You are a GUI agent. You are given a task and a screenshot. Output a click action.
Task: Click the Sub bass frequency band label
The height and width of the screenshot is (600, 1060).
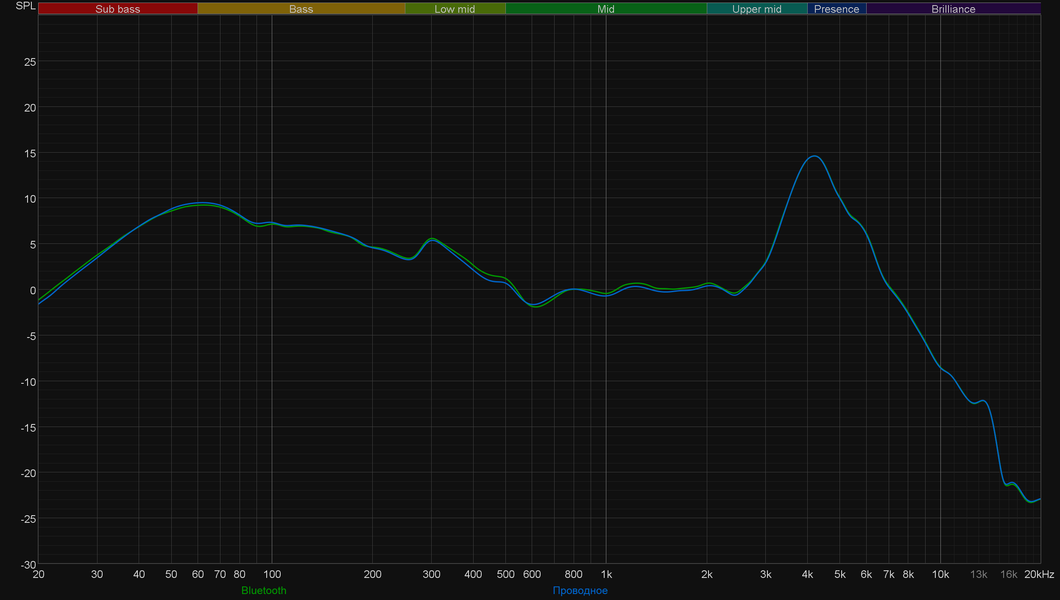(118, 9)
